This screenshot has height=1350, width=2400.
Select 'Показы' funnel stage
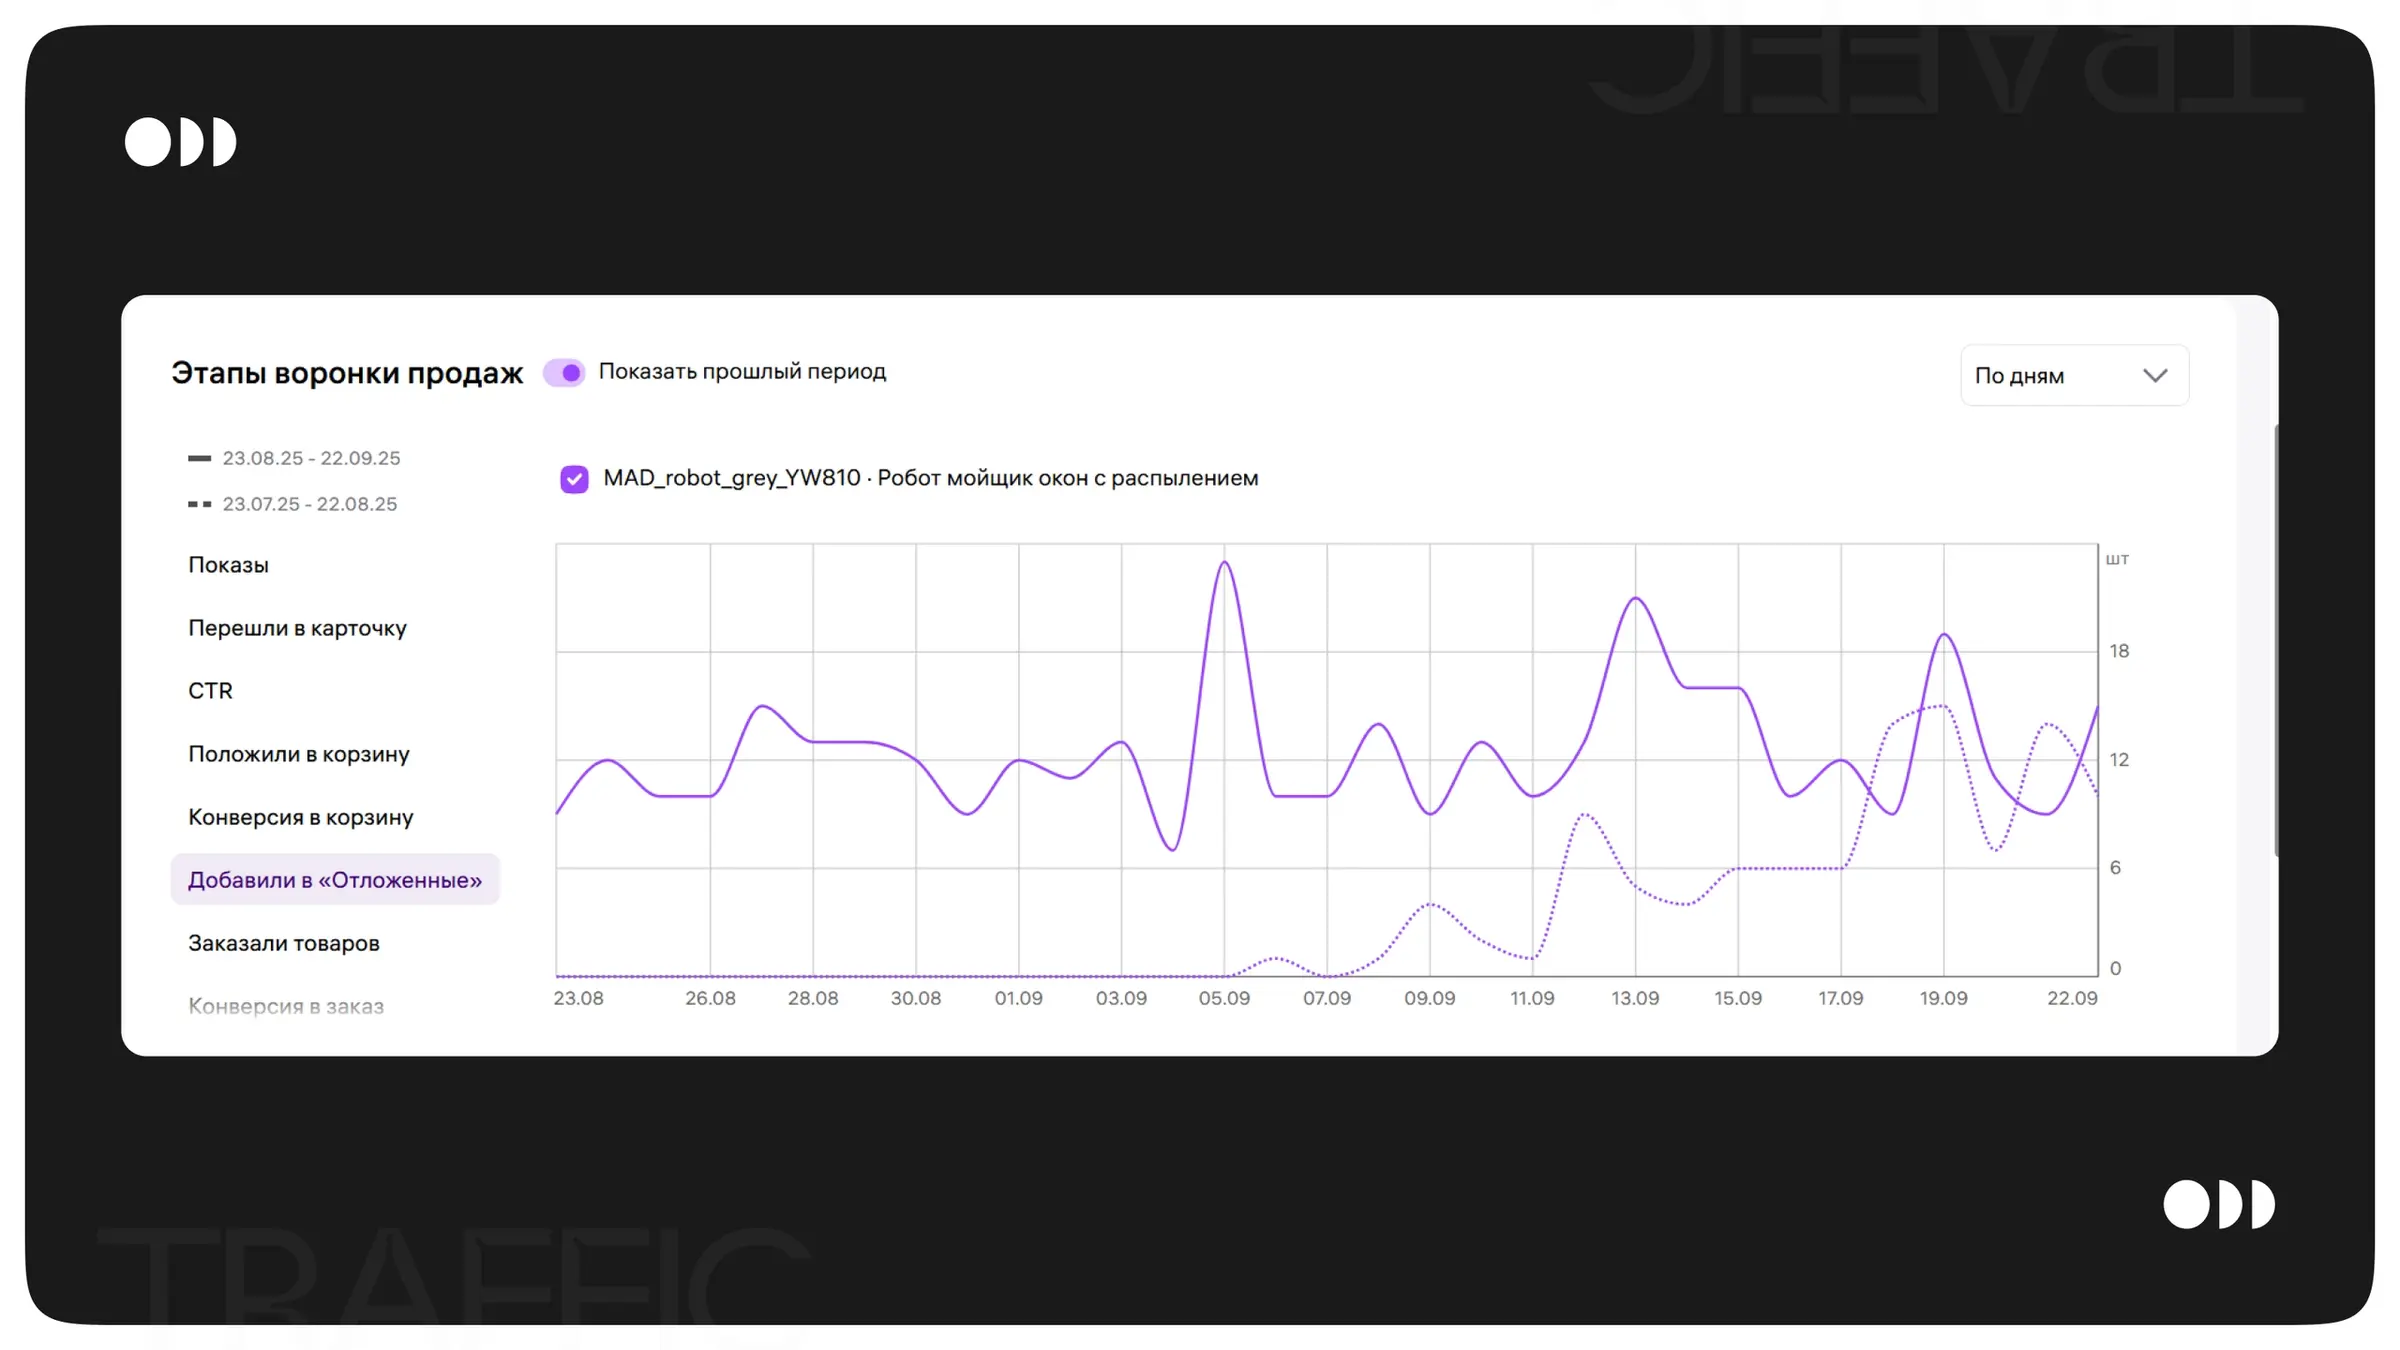coord(228,565)
